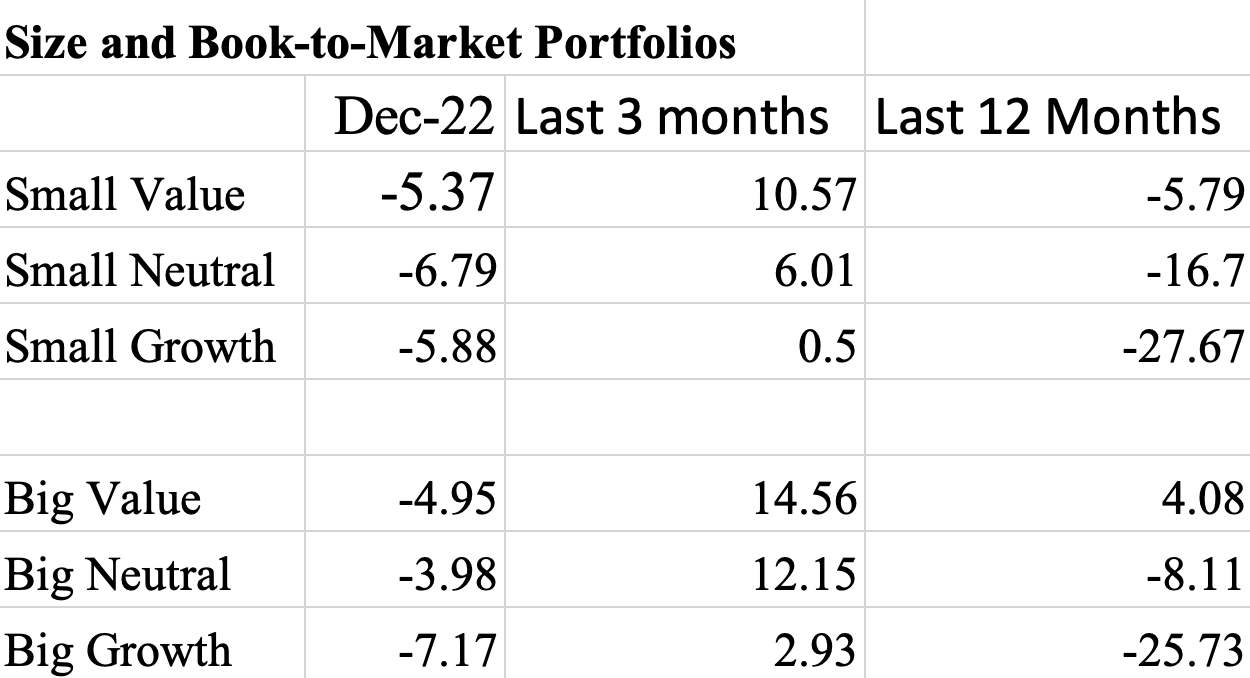The height and width of the screenshot is (678, 1250).
Task: Select the Big Value cell 14.56
Action: (804, 498)
